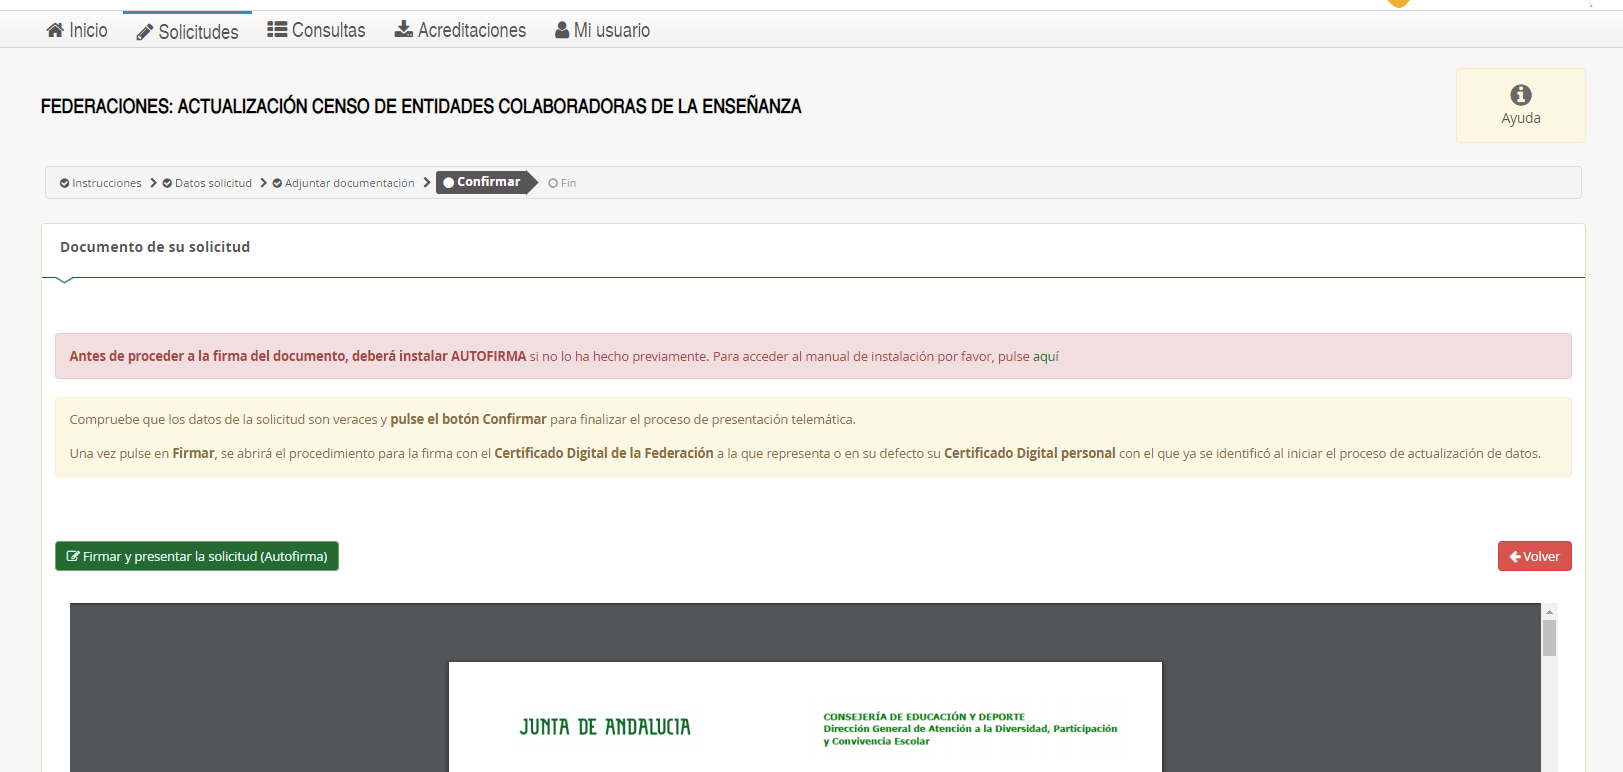Screen dimensions: 1623x772
Task: Open the Consultas menu item
Action: pyautogui.click(x=316, y=30)
